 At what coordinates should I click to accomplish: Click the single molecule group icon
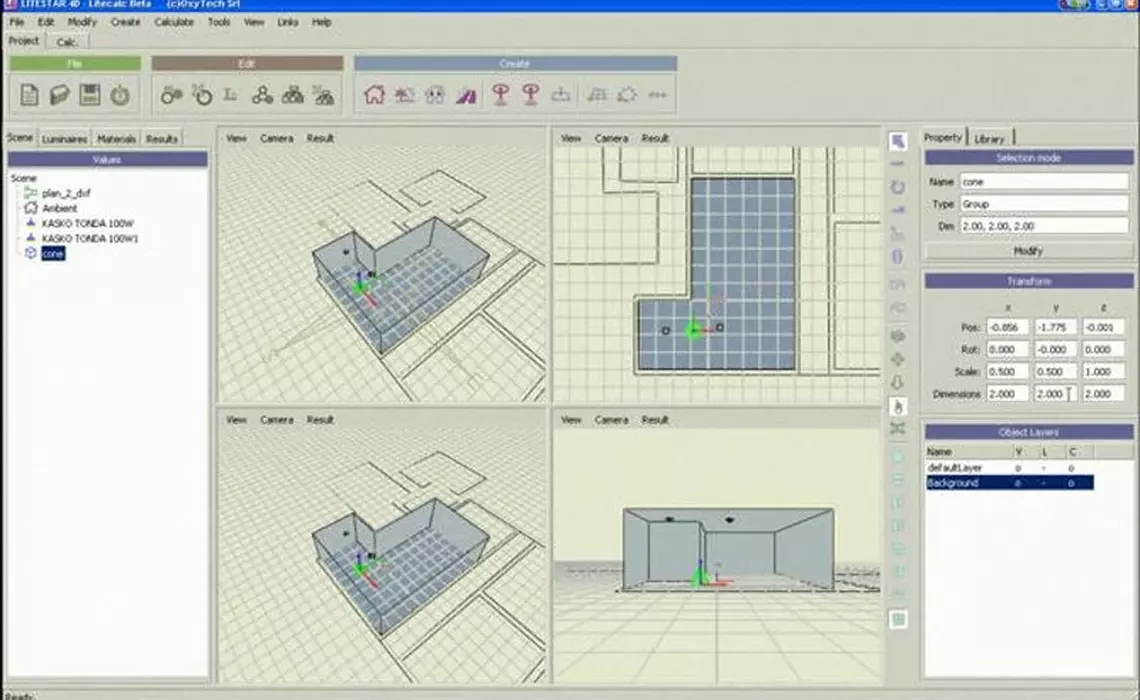pyautogui.click(x=262, y=94)
